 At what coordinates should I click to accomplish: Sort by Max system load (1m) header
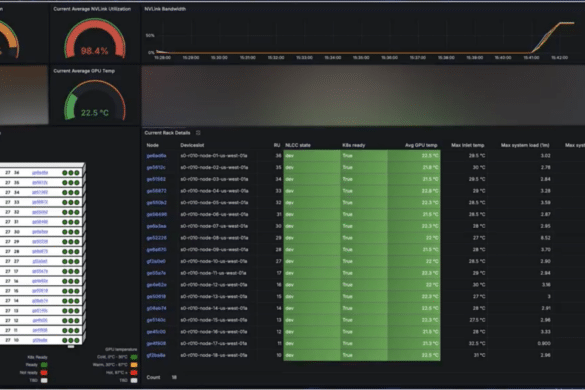[525, 145]
